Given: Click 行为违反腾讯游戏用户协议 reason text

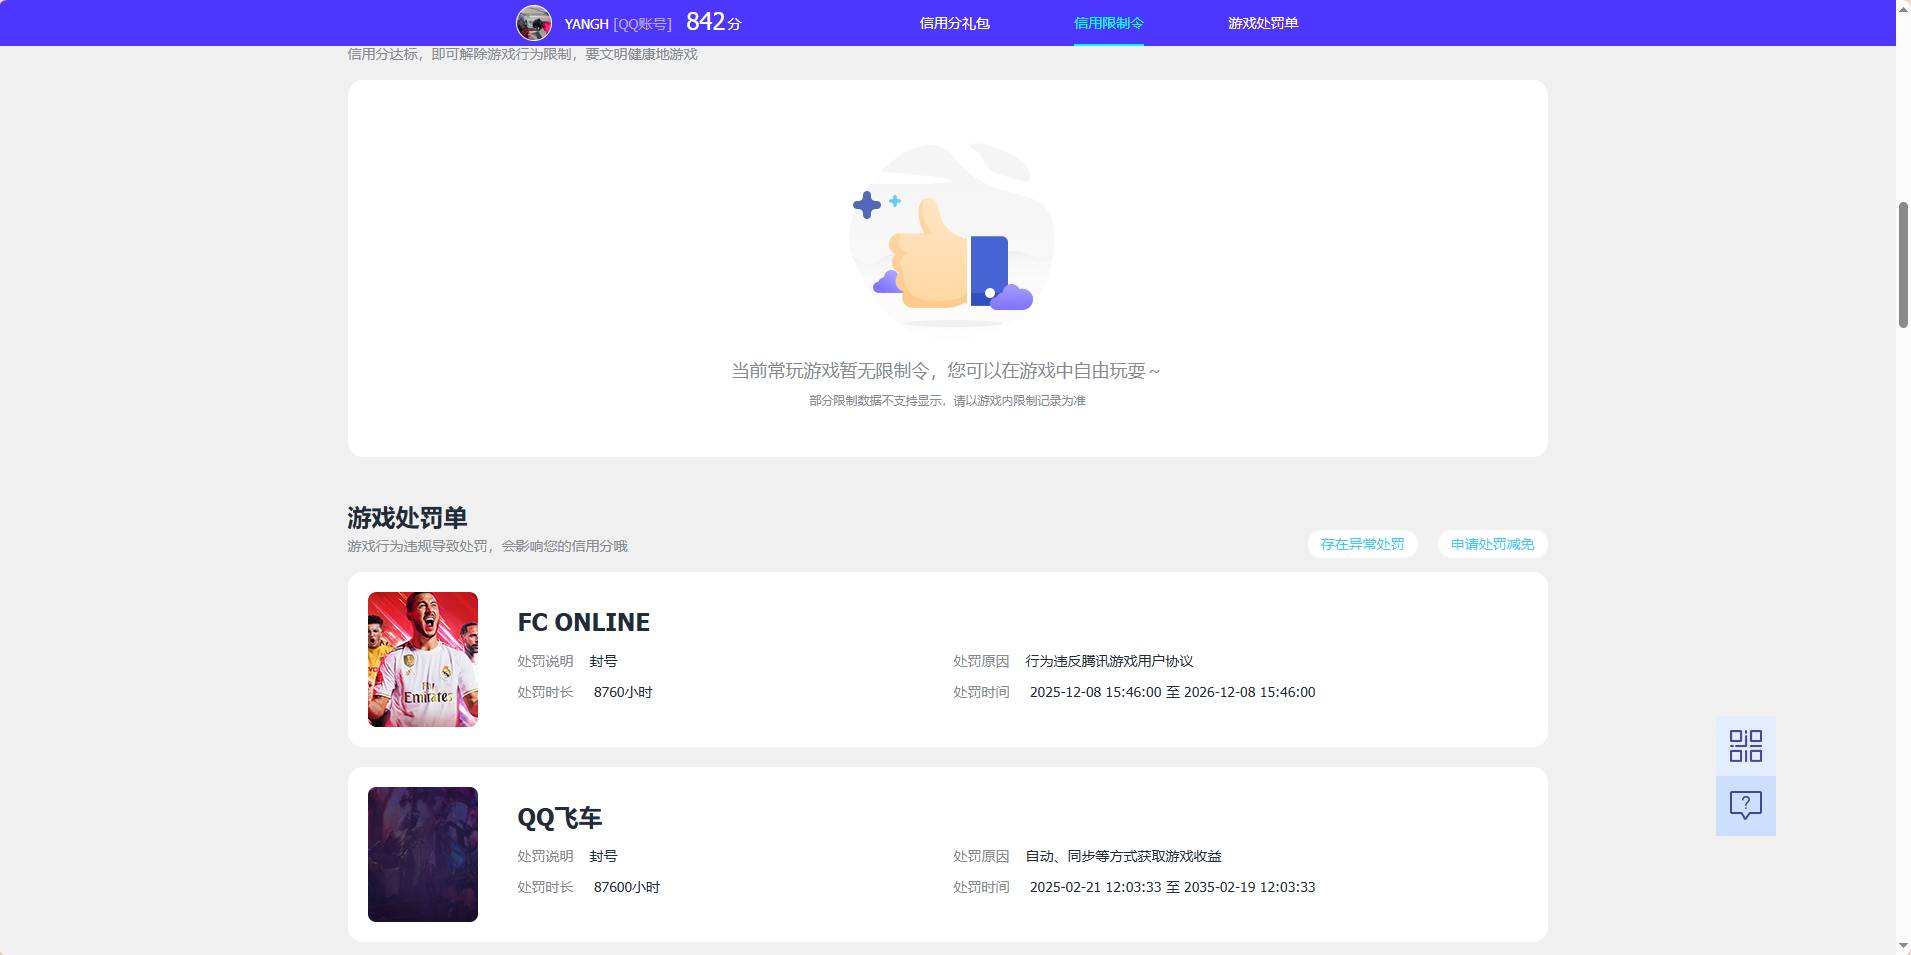Looking at the screenshot, I should point(1109,661).
